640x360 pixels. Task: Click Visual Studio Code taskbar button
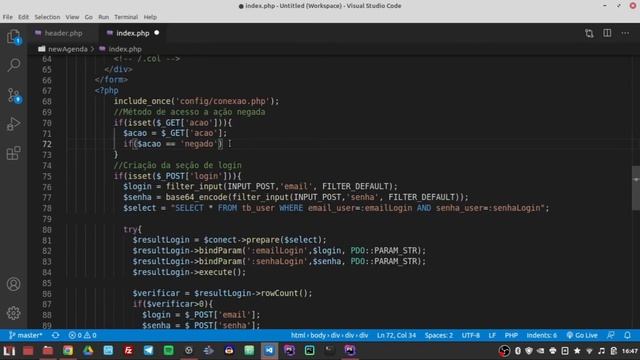point(269,351)
